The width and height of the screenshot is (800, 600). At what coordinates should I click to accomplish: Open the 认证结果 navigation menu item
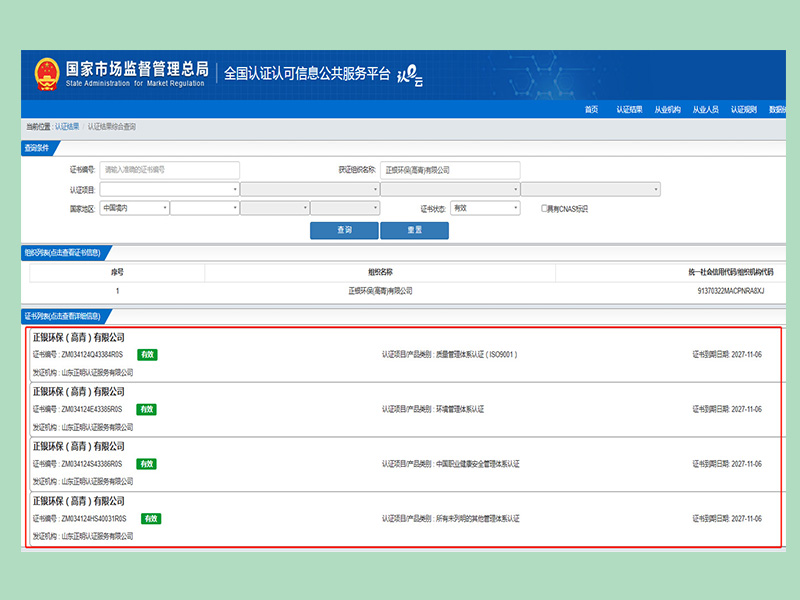629,109
